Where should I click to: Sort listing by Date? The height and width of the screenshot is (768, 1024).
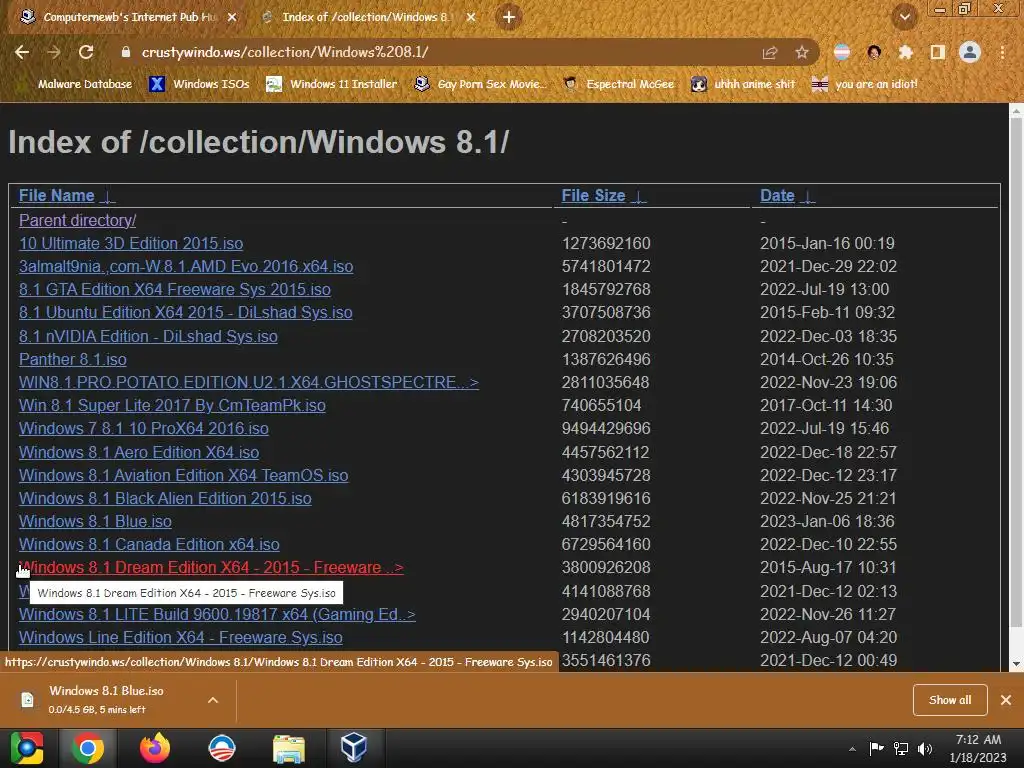point(787,195)
